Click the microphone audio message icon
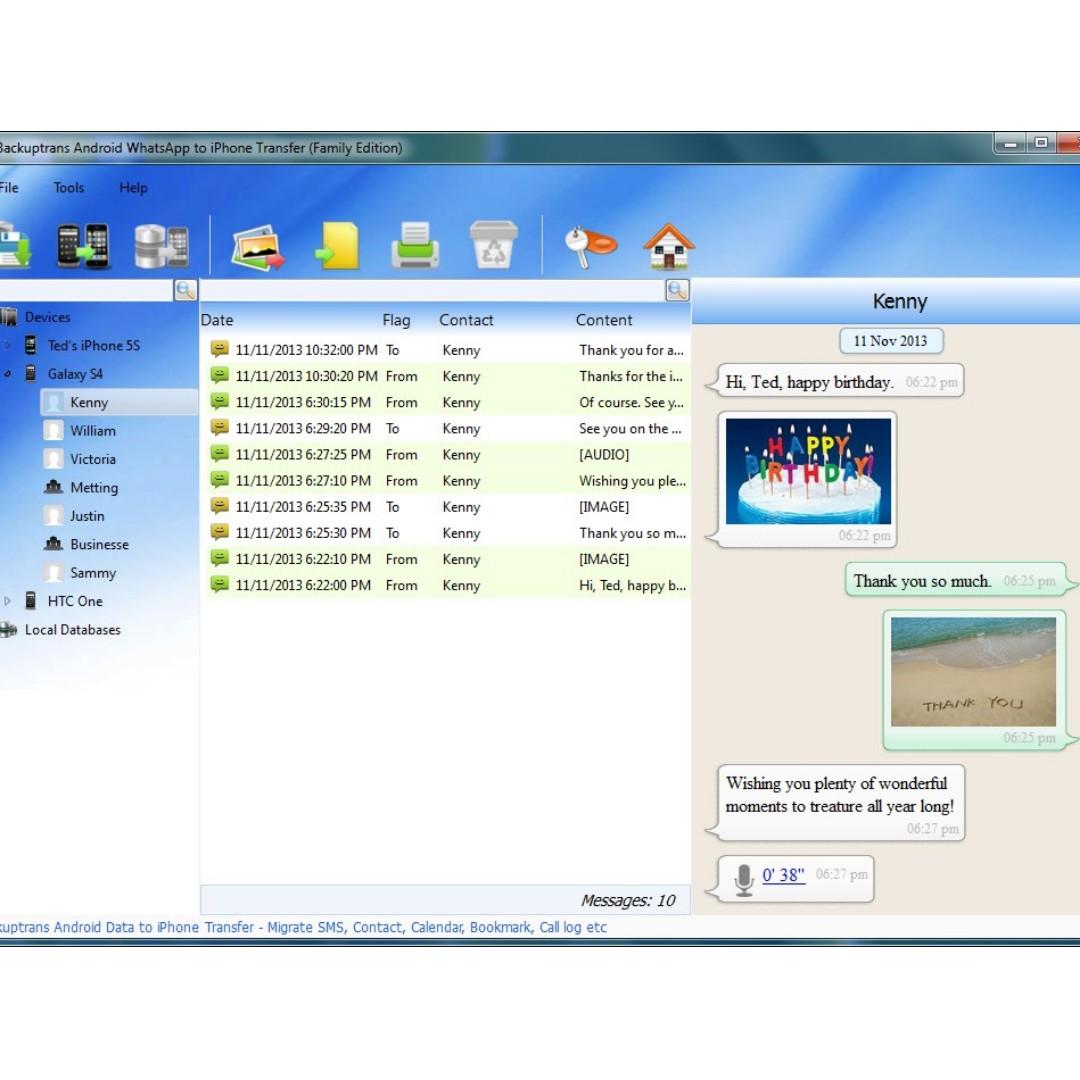This screenshot has height=1080, width=1080. point(744,880)
